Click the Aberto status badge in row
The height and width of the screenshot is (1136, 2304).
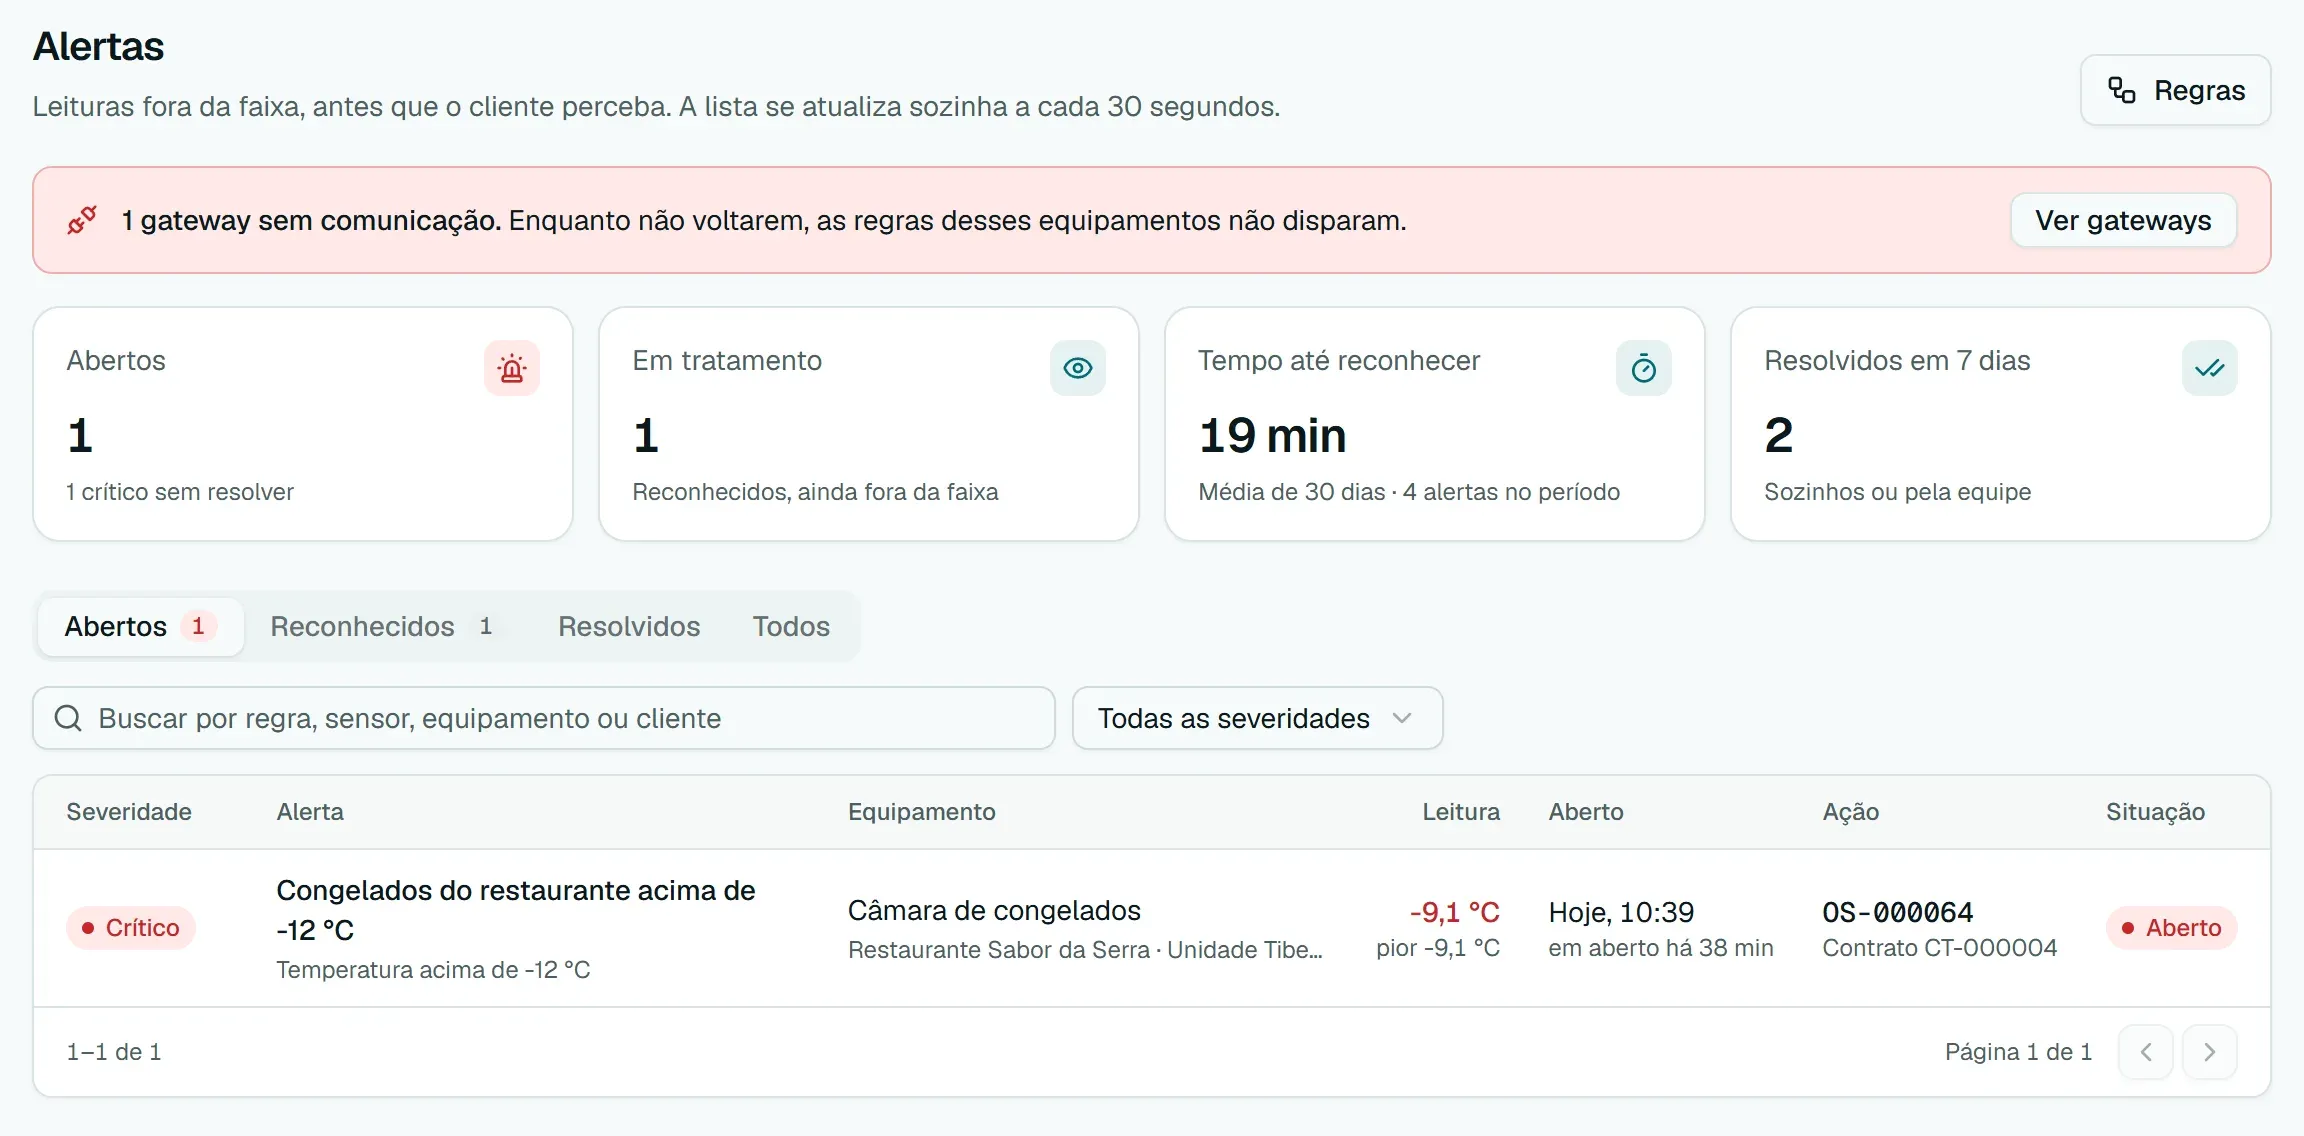point(2171,928)
